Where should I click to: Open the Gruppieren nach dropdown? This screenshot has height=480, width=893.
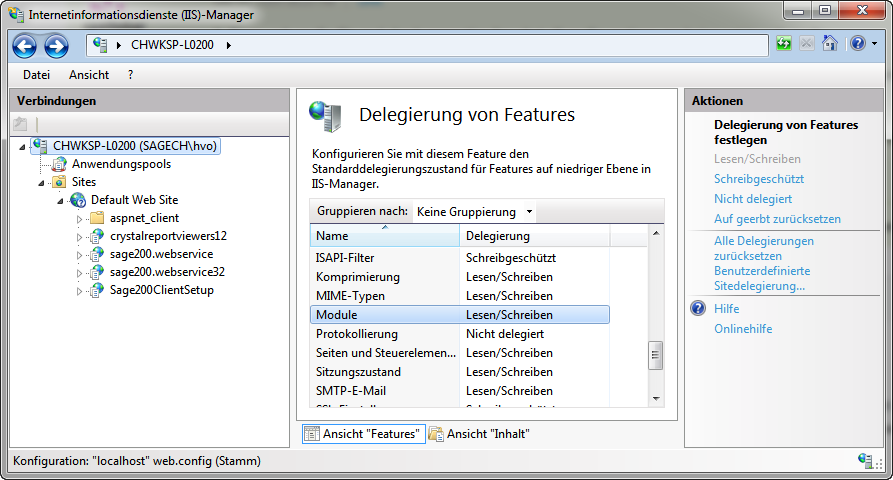pos(474,212)
